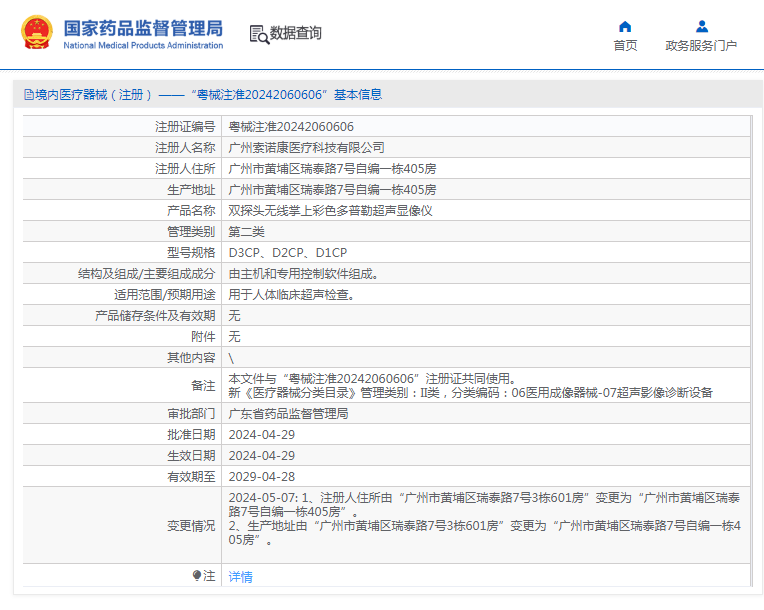Viewport: 764px width, 610px height.
Task: Click the 数据查询 heading text
Action: click(296, 34)
